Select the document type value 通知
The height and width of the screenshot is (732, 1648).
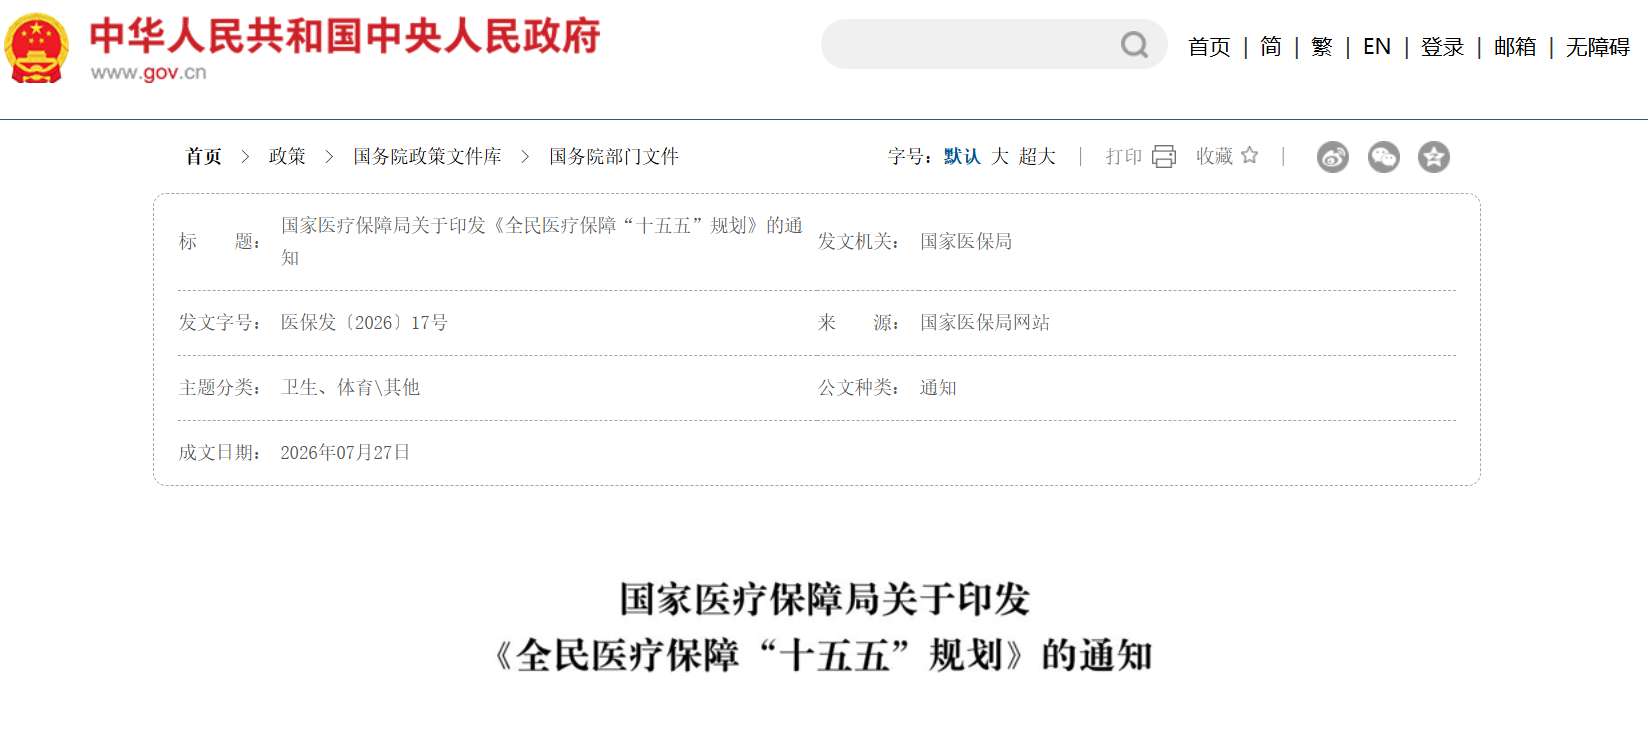(938, 387)
